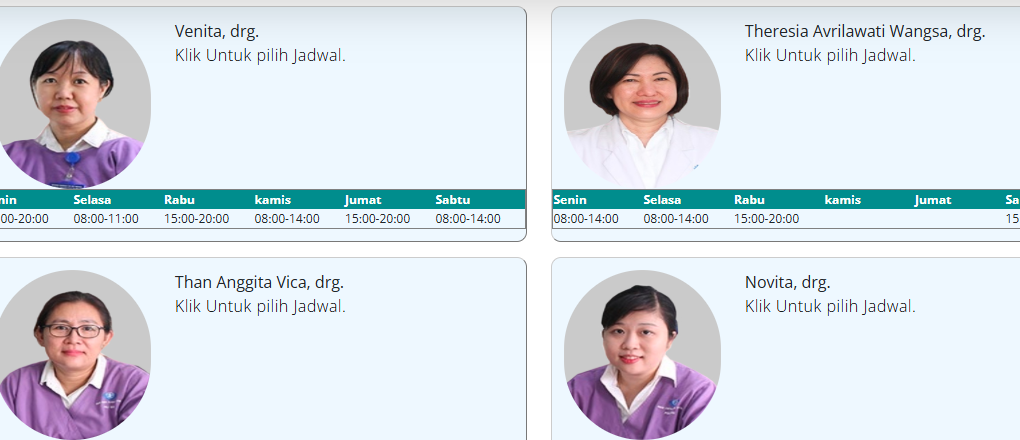Image resolution: width=1020 pixels, height=440 pixels.
Task: Pick Venita's Rabu 15:00-20:00 slot
Action: point(196,219)
